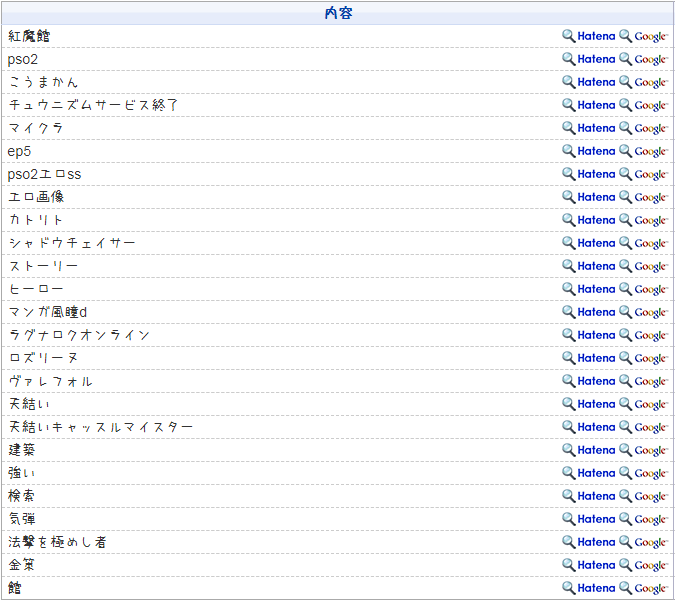The height and width of the screenshot is (602, 675).
Task: Click Google icon in 検索 row
Action: point(643,496)
